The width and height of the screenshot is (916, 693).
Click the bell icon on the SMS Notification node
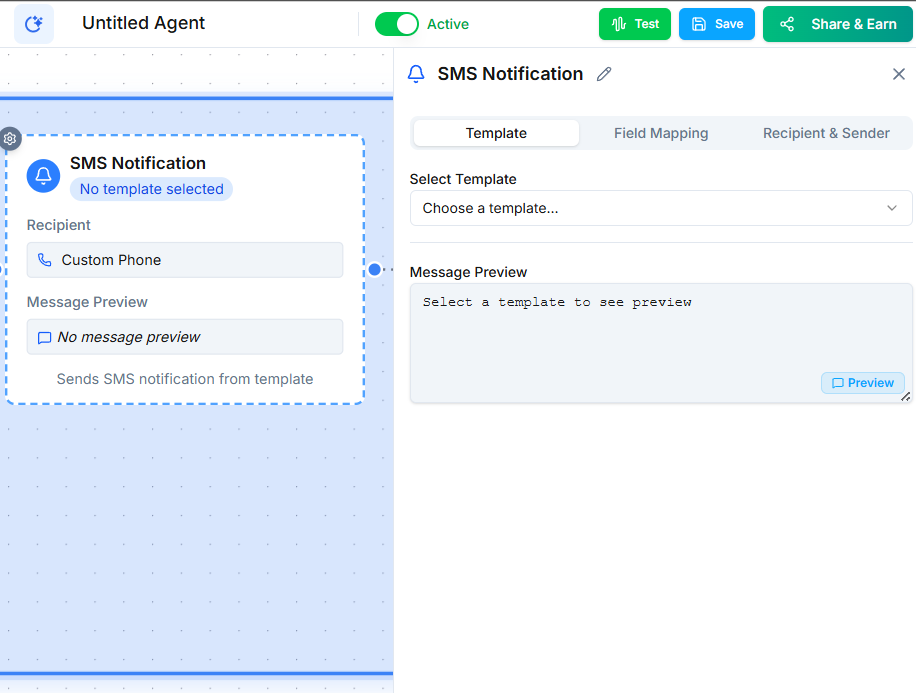point(42,176)
